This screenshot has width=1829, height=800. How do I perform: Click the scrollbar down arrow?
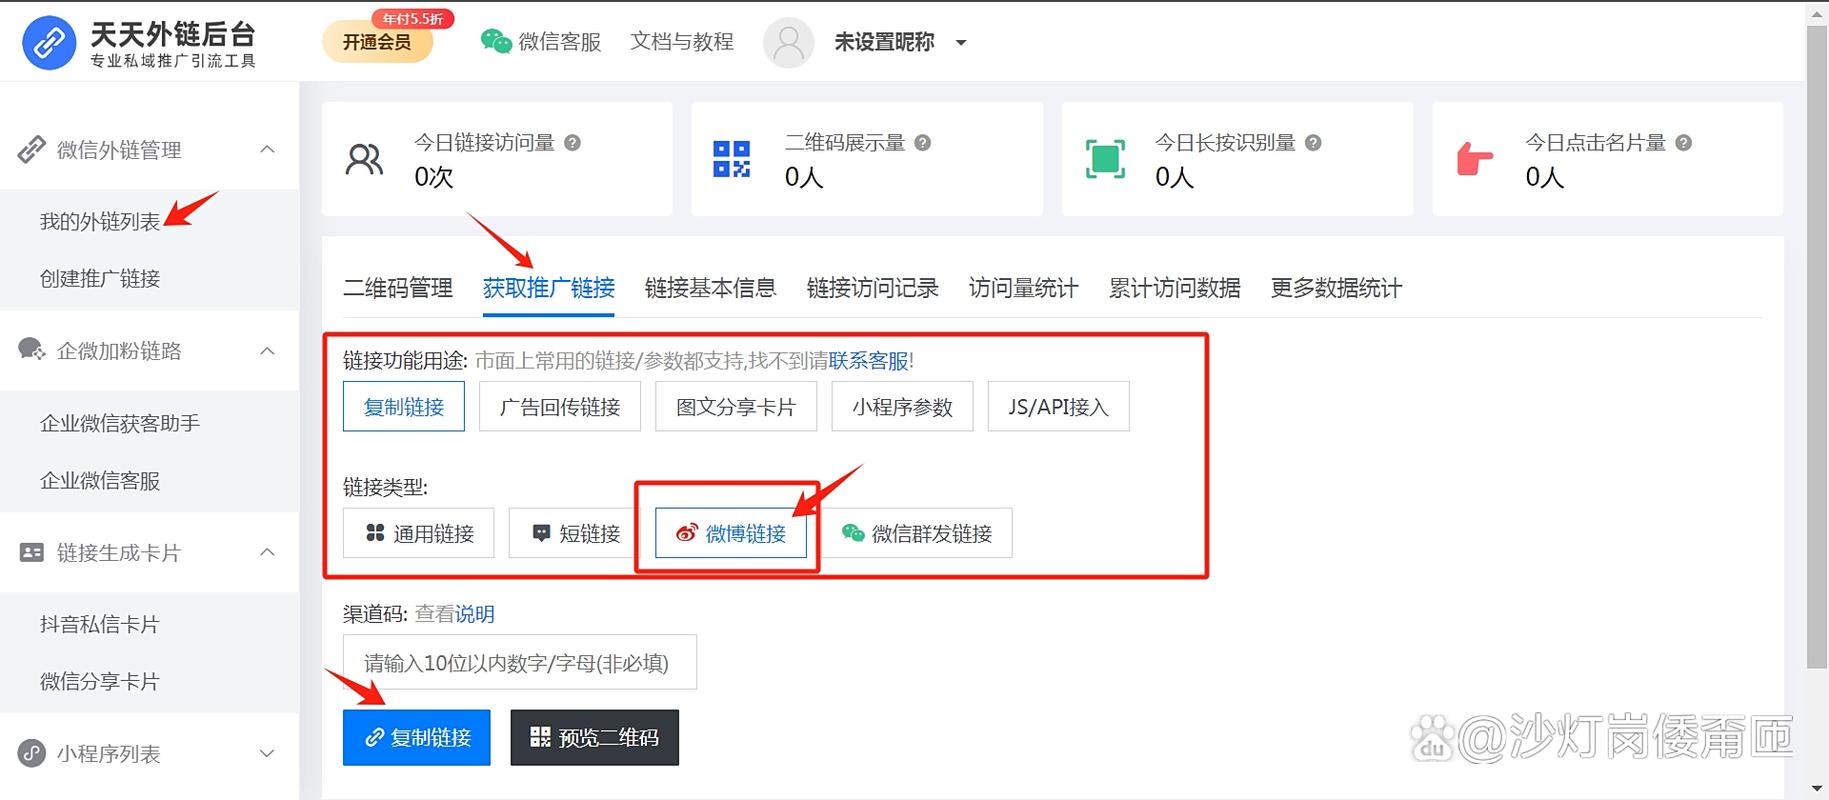click(x=1817, y=789)
